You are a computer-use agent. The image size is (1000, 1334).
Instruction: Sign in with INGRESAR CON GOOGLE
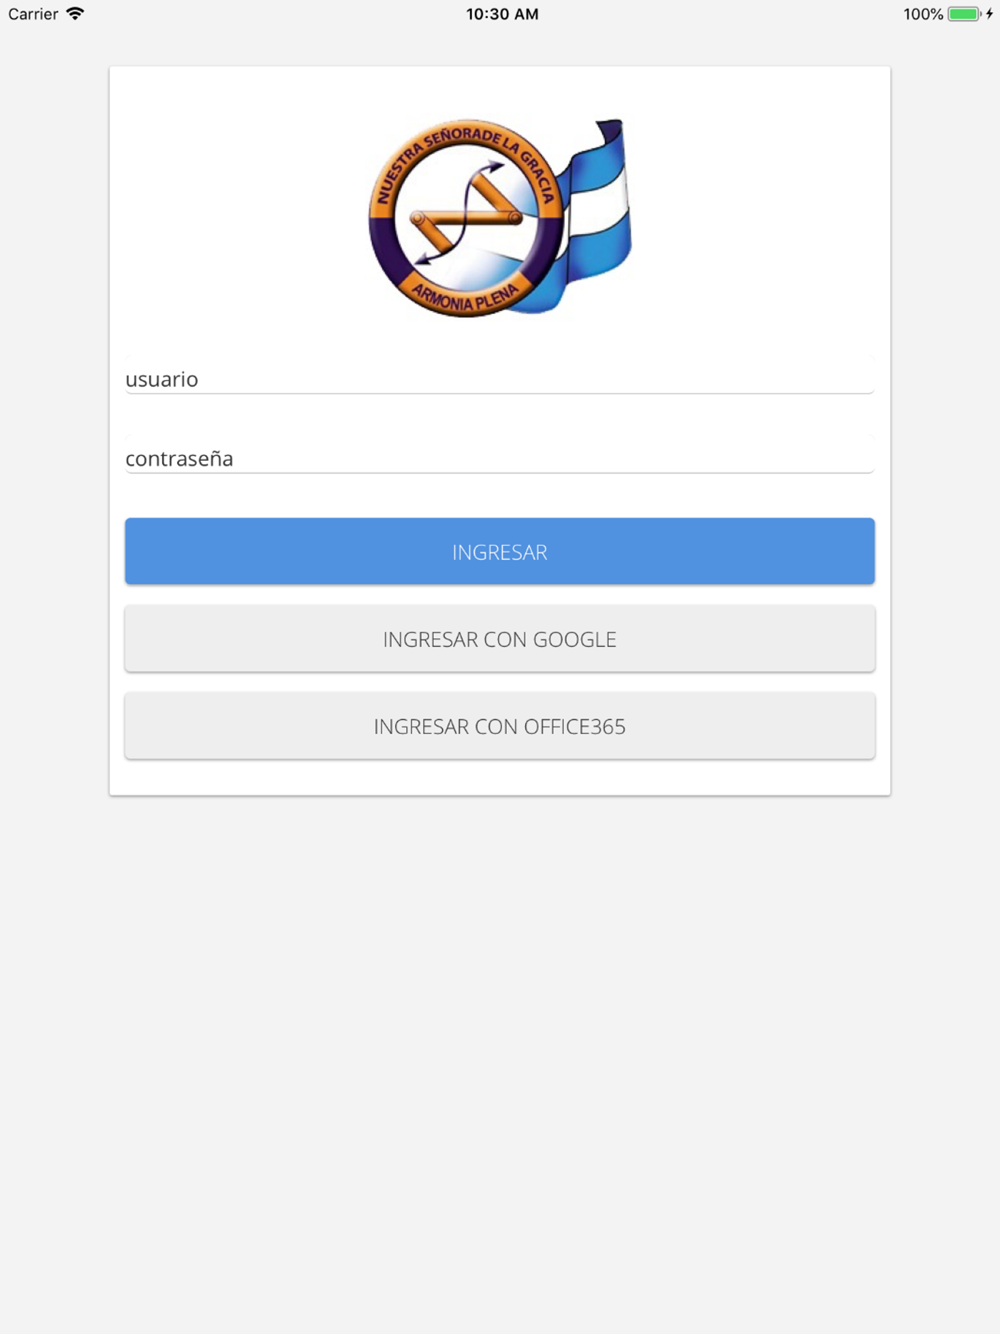500,639
